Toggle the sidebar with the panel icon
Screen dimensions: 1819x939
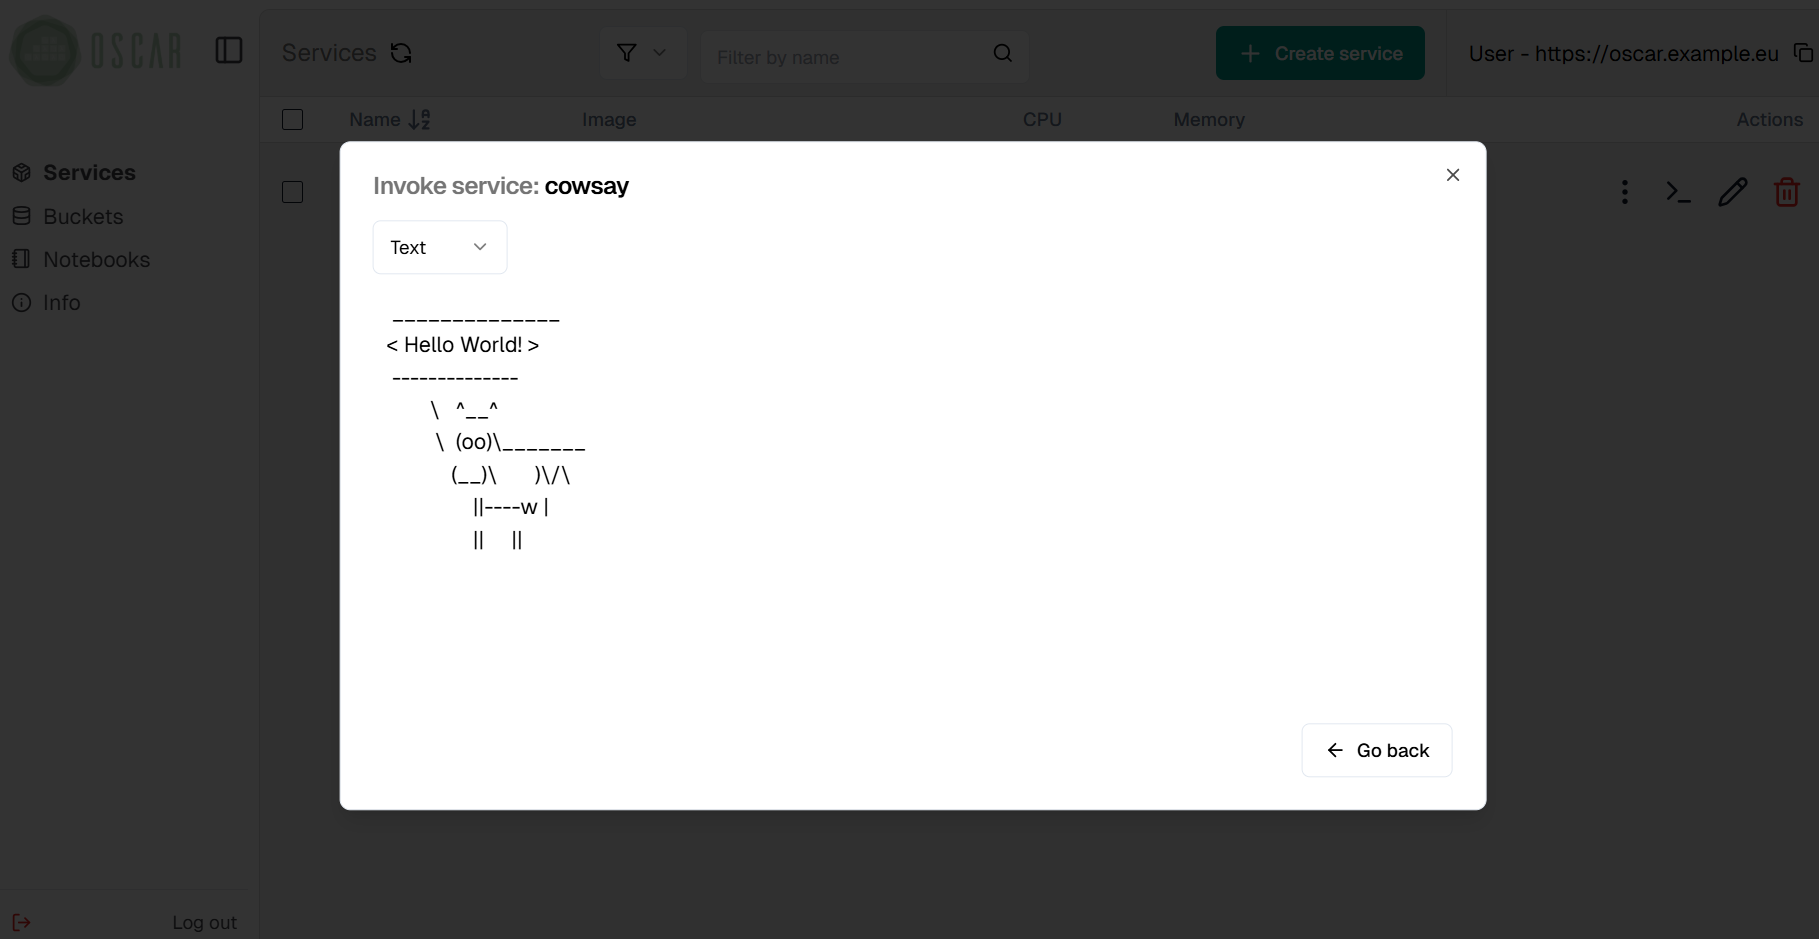click(x=228, y=51)
